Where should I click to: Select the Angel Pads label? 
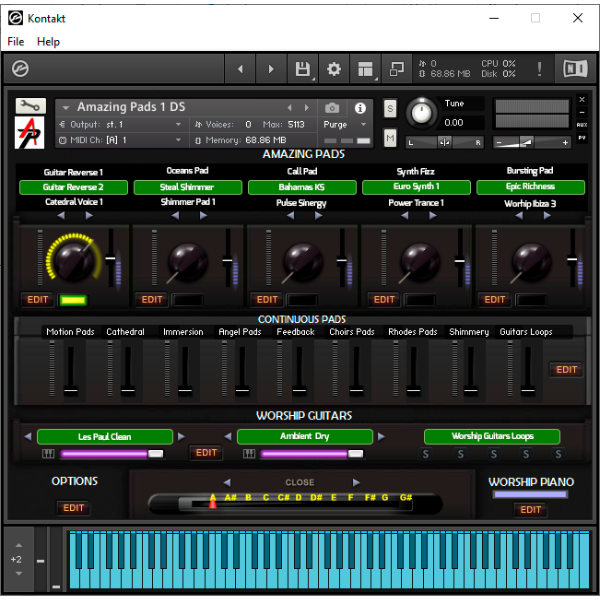[240, 332]
